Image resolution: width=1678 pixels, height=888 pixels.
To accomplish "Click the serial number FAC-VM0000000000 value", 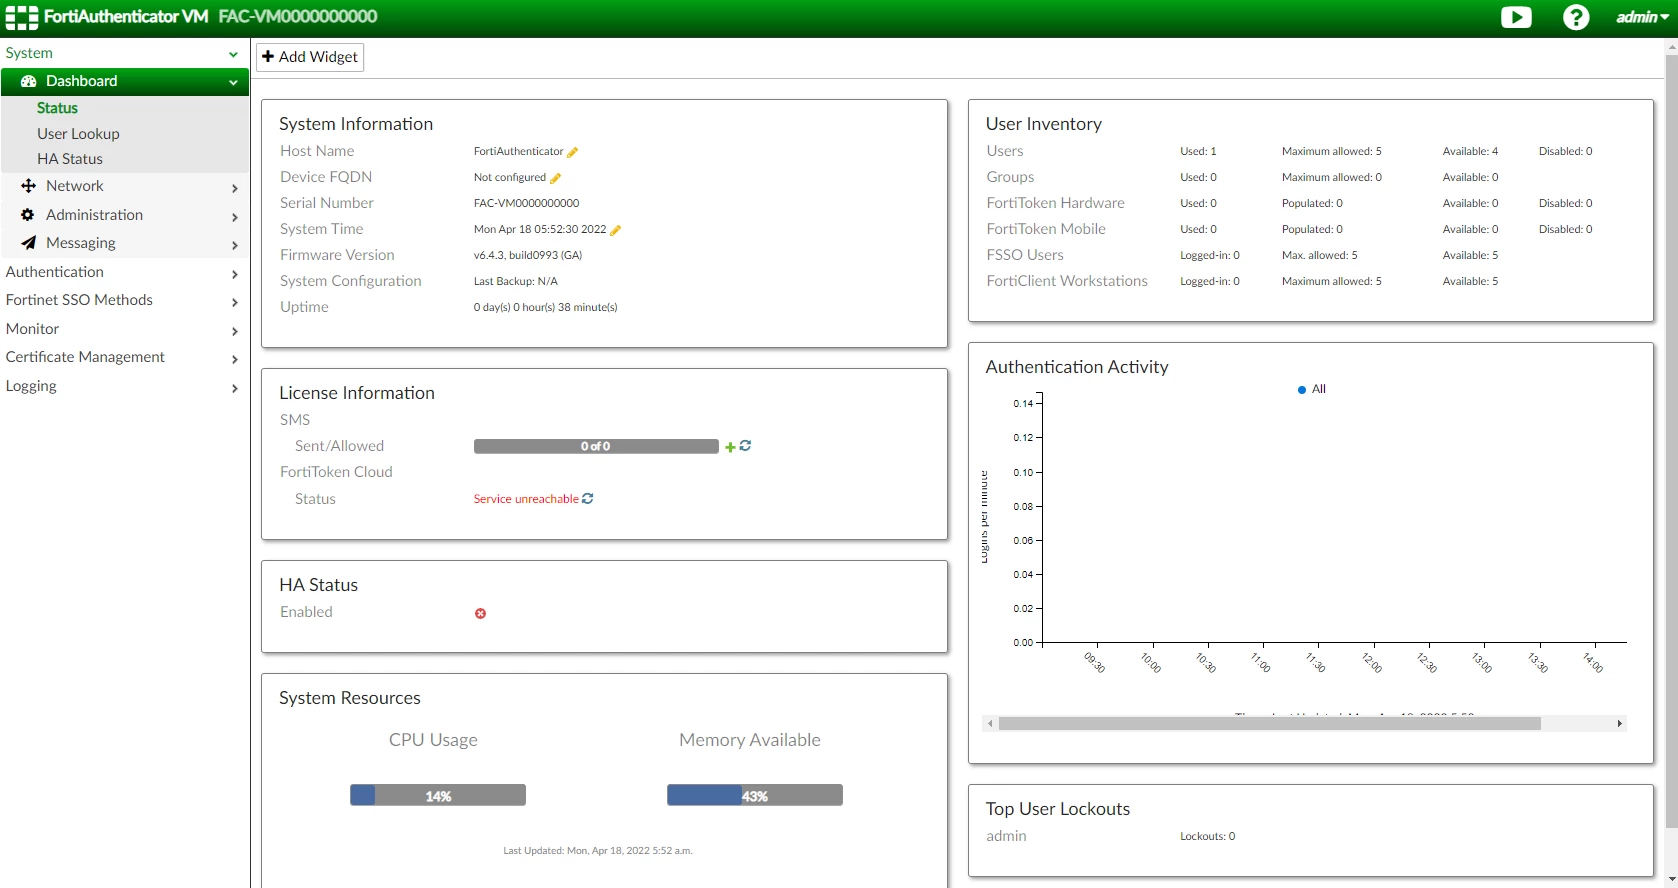I will pyautogui.click(x=526, y=203).
